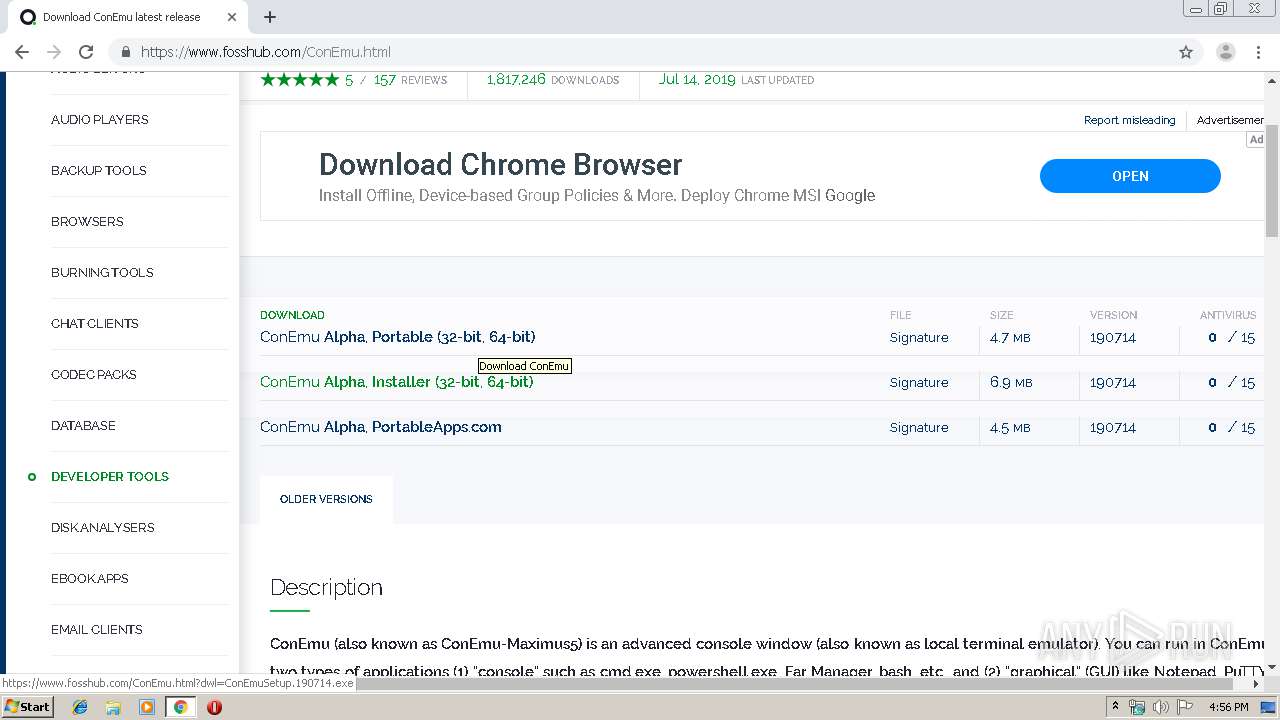Click the site lock icon in the address bar

[126, 52]
